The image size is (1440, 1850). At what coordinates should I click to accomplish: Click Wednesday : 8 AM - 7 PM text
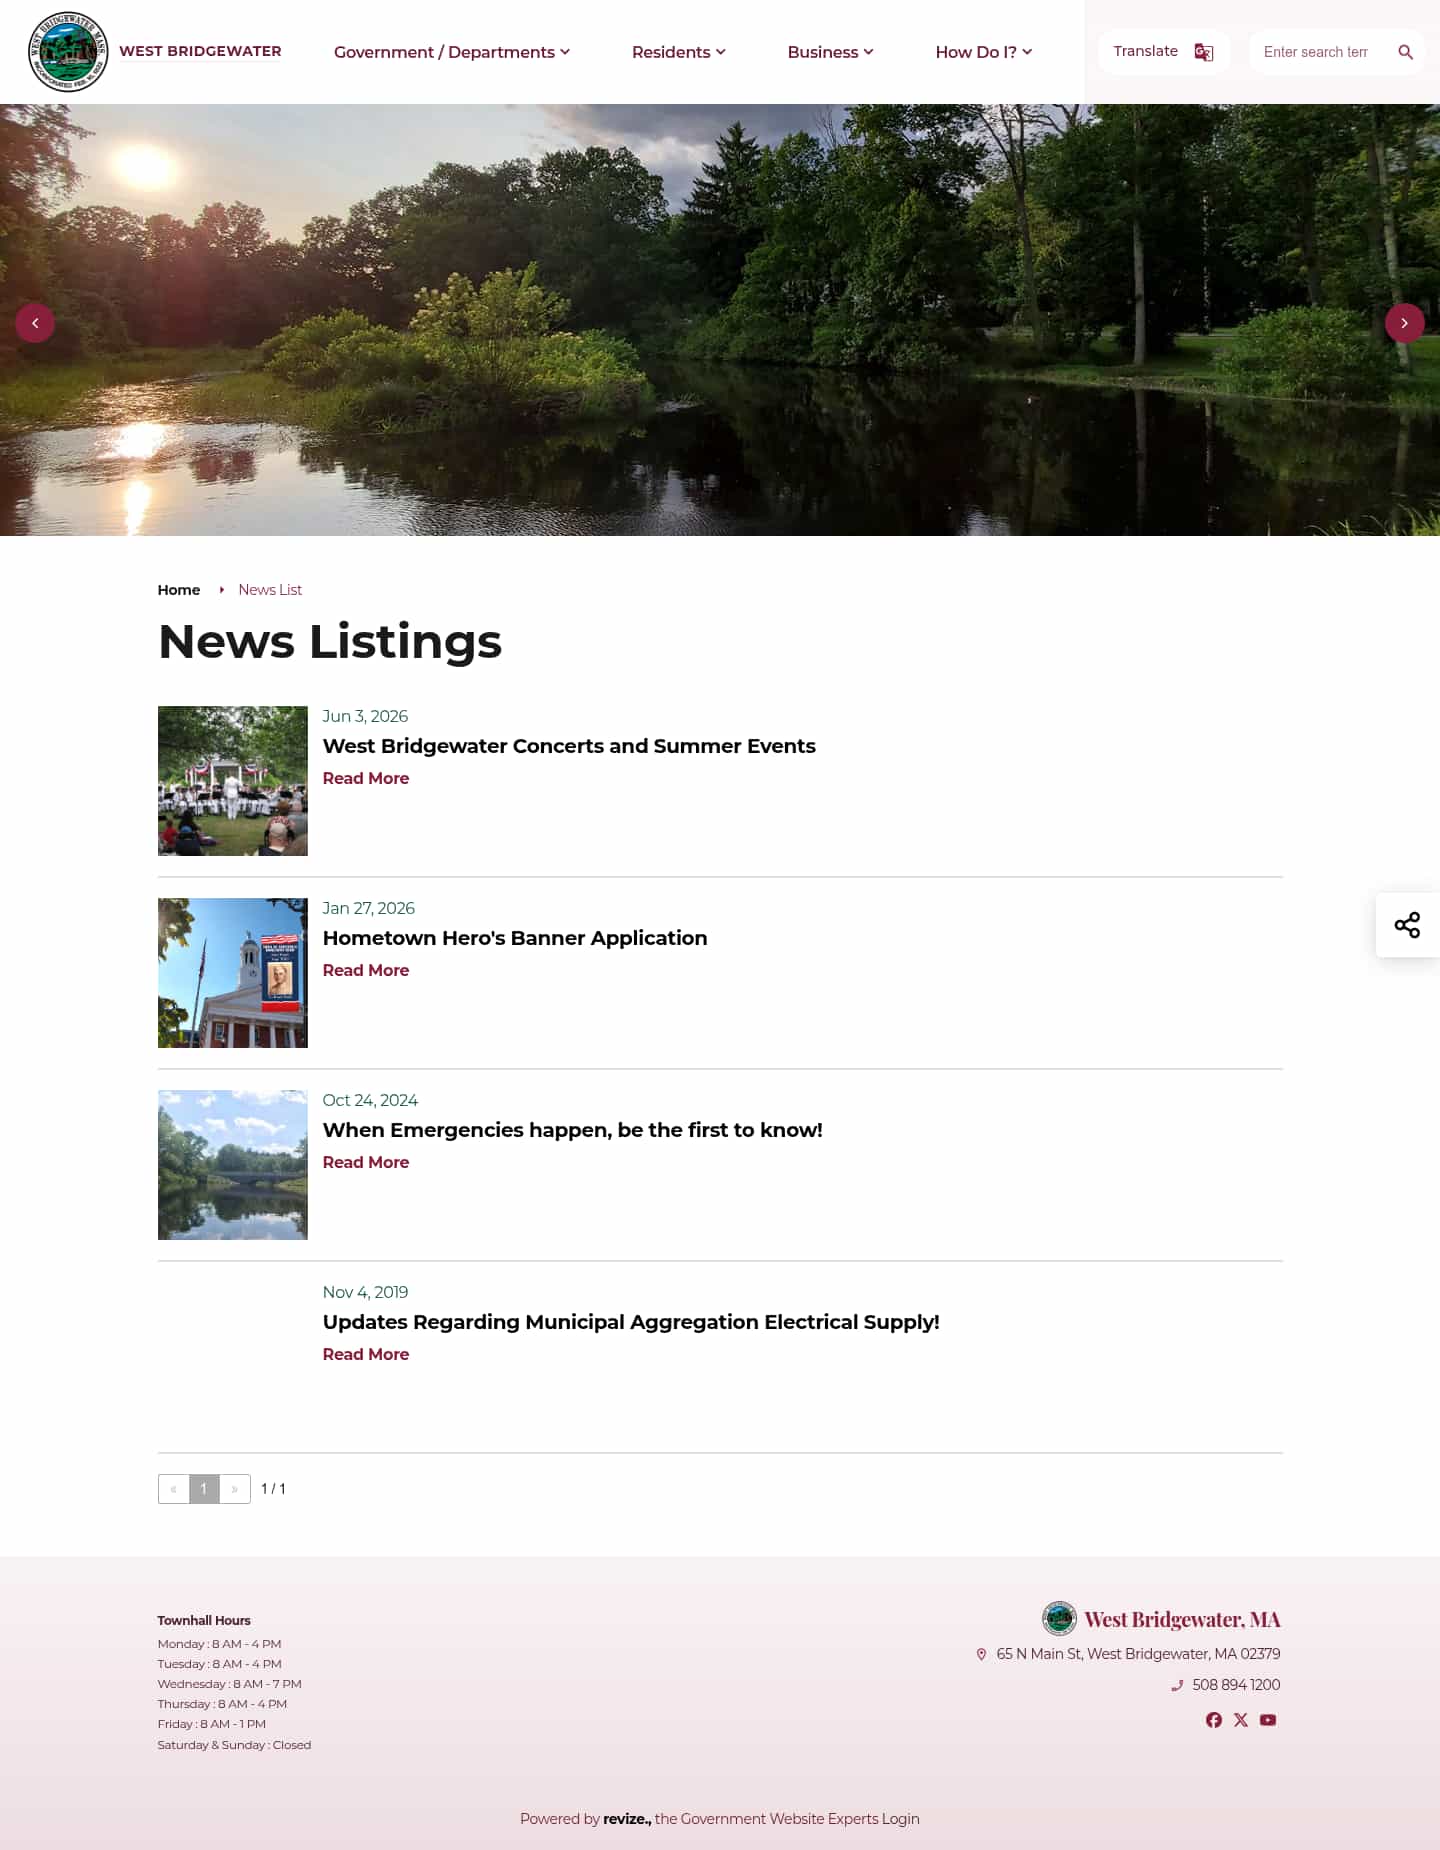[x=229, y=1684]
